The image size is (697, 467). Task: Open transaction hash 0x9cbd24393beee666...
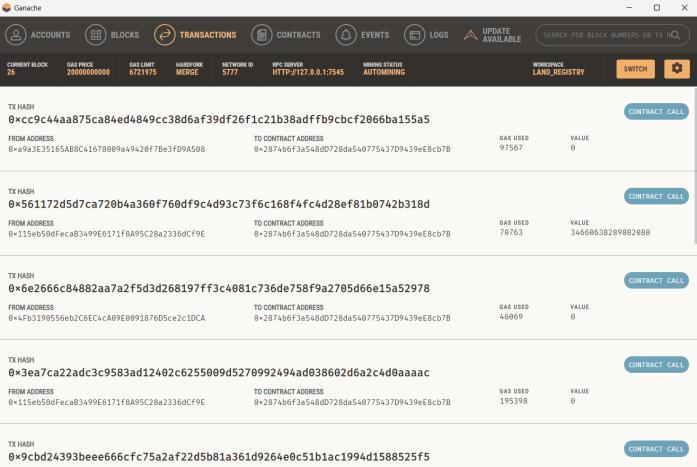[219, 457]
